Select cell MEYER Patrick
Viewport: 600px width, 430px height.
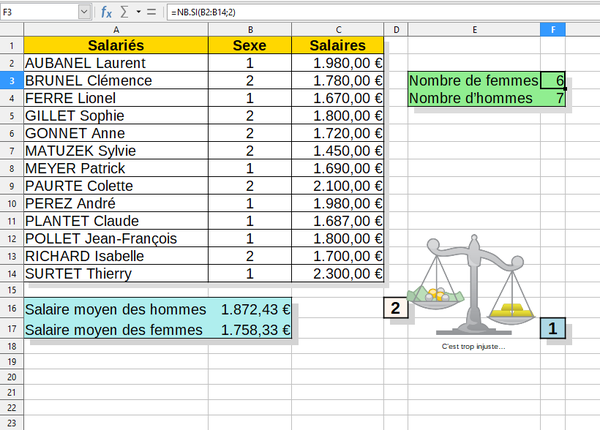point(116,168)
